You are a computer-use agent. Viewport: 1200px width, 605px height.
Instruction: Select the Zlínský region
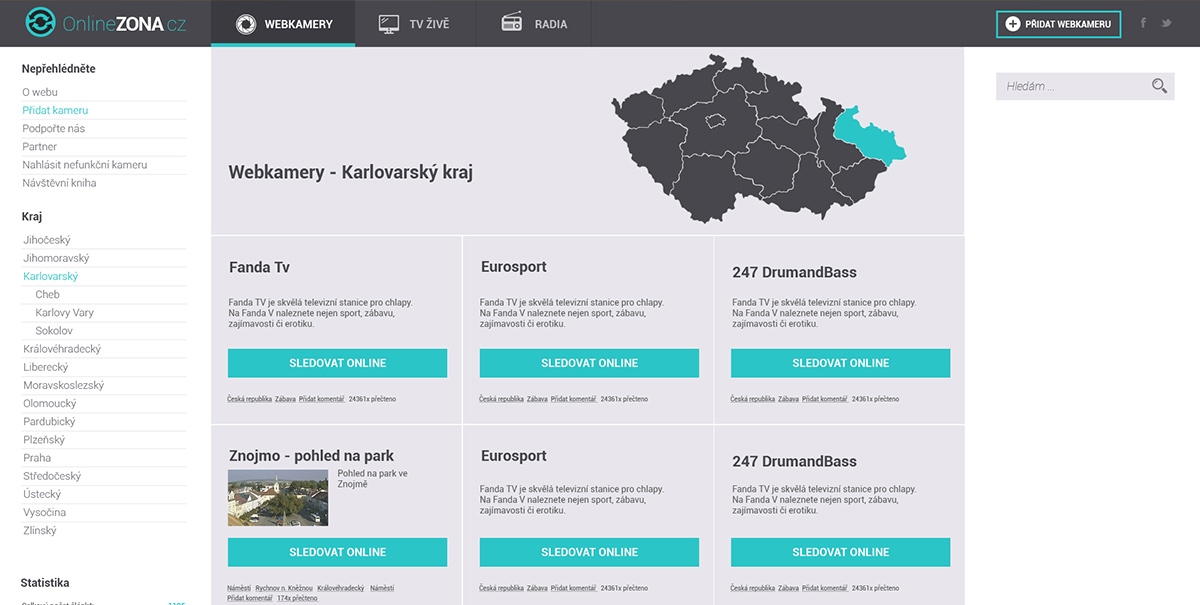point(40,530)
